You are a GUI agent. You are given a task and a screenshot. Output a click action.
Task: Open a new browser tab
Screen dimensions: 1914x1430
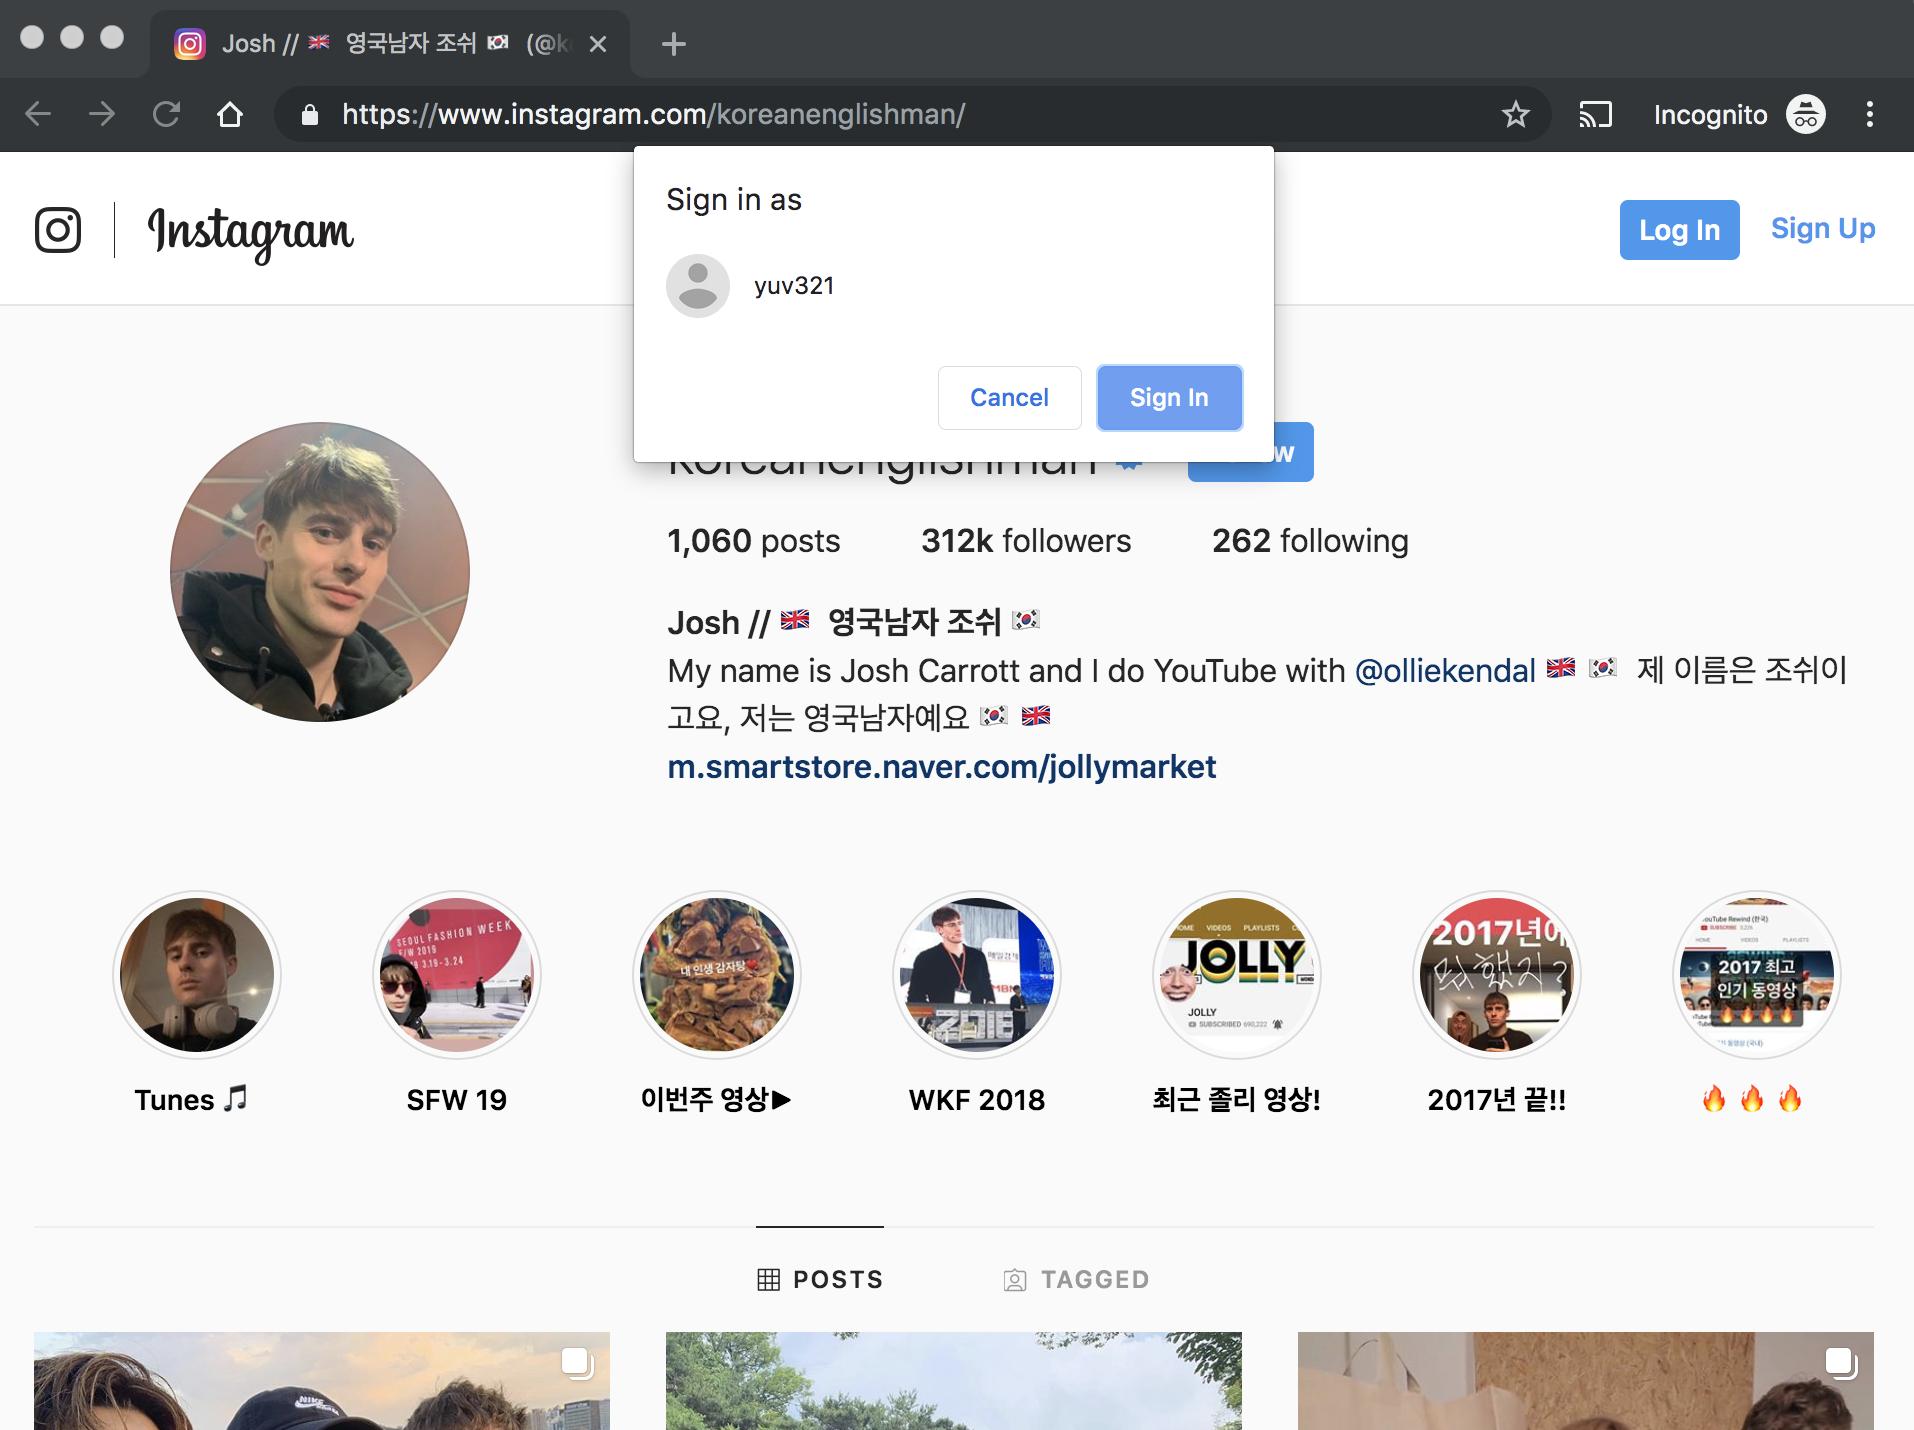coord(674,44)
